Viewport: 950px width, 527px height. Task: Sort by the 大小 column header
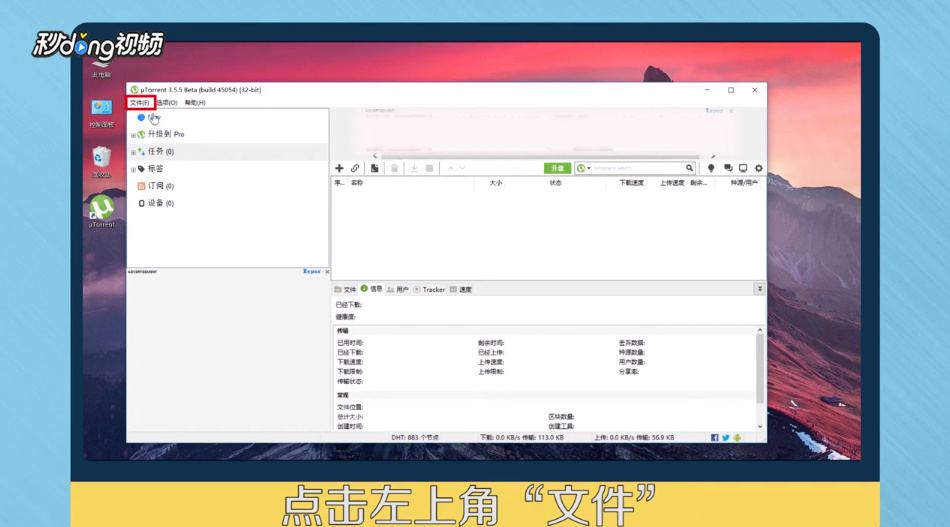click(x=495, y=183)
